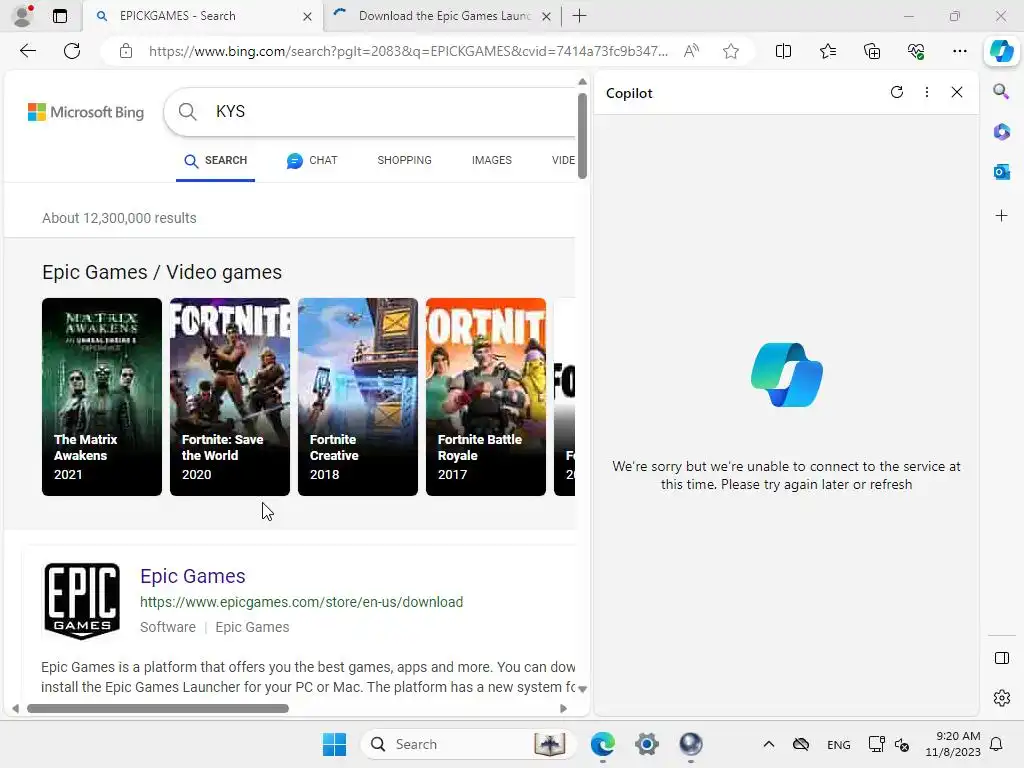The image size is (1024, 768).
Task: Click the horizontal page scrollbar thumb
Action: tap(158, 709)
